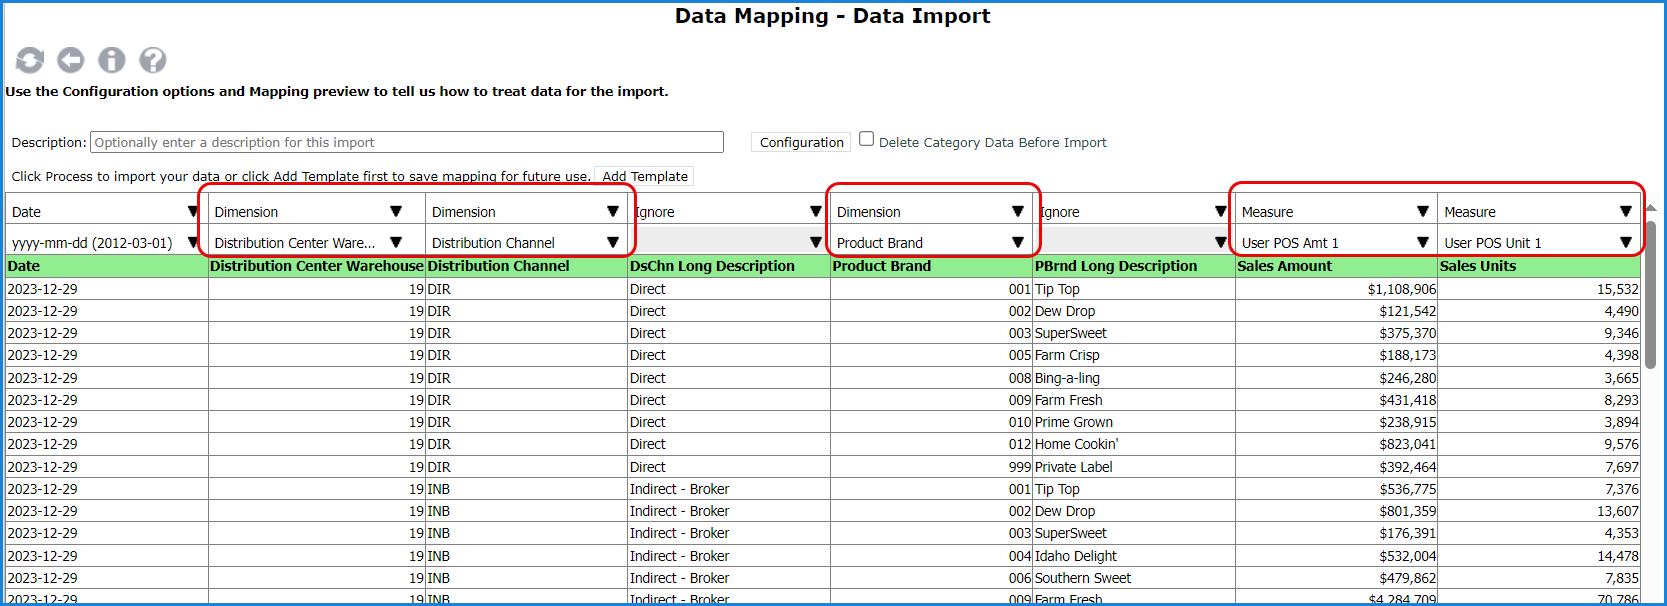The image size is (1667, 606).
Task: Select the $823,041 sales amount cell
Action: [x=1336, y=444]
